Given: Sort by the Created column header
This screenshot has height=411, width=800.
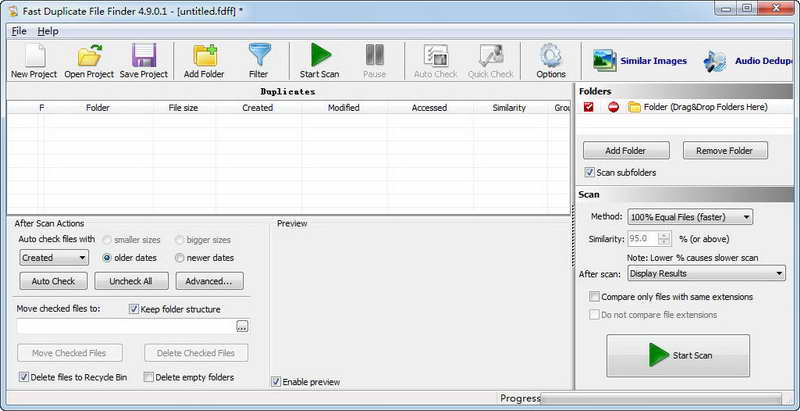Looking at the screenshot, I should click(x=258, y=108).
